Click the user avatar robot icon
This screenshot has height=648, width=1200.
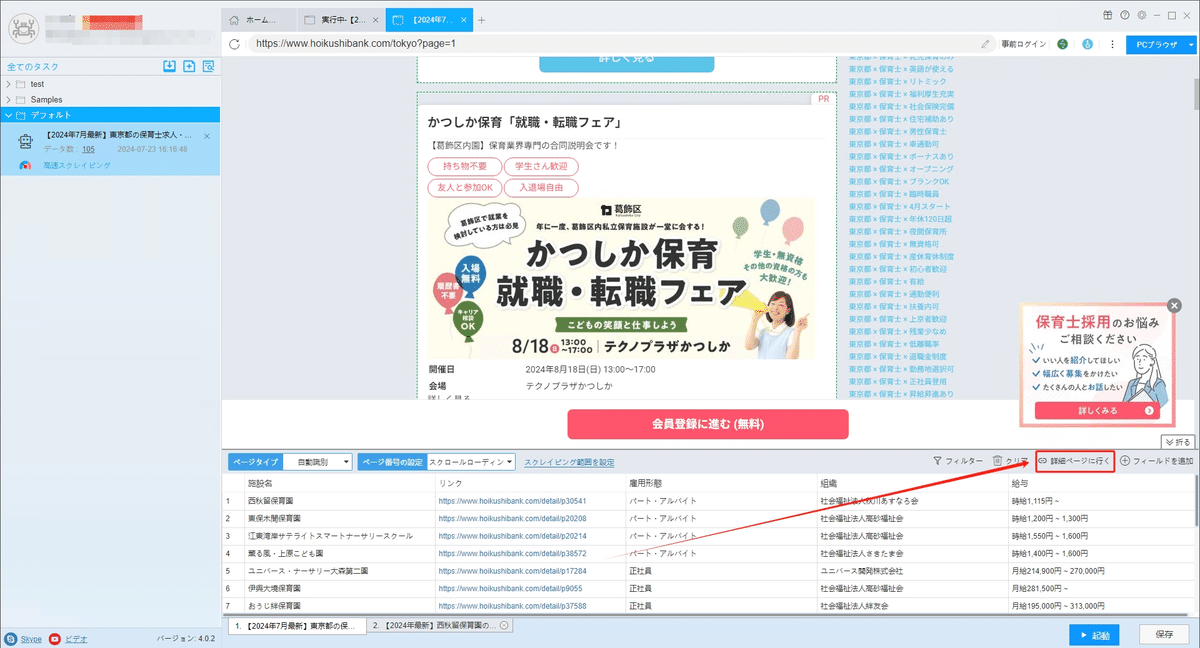coord(23,28)
